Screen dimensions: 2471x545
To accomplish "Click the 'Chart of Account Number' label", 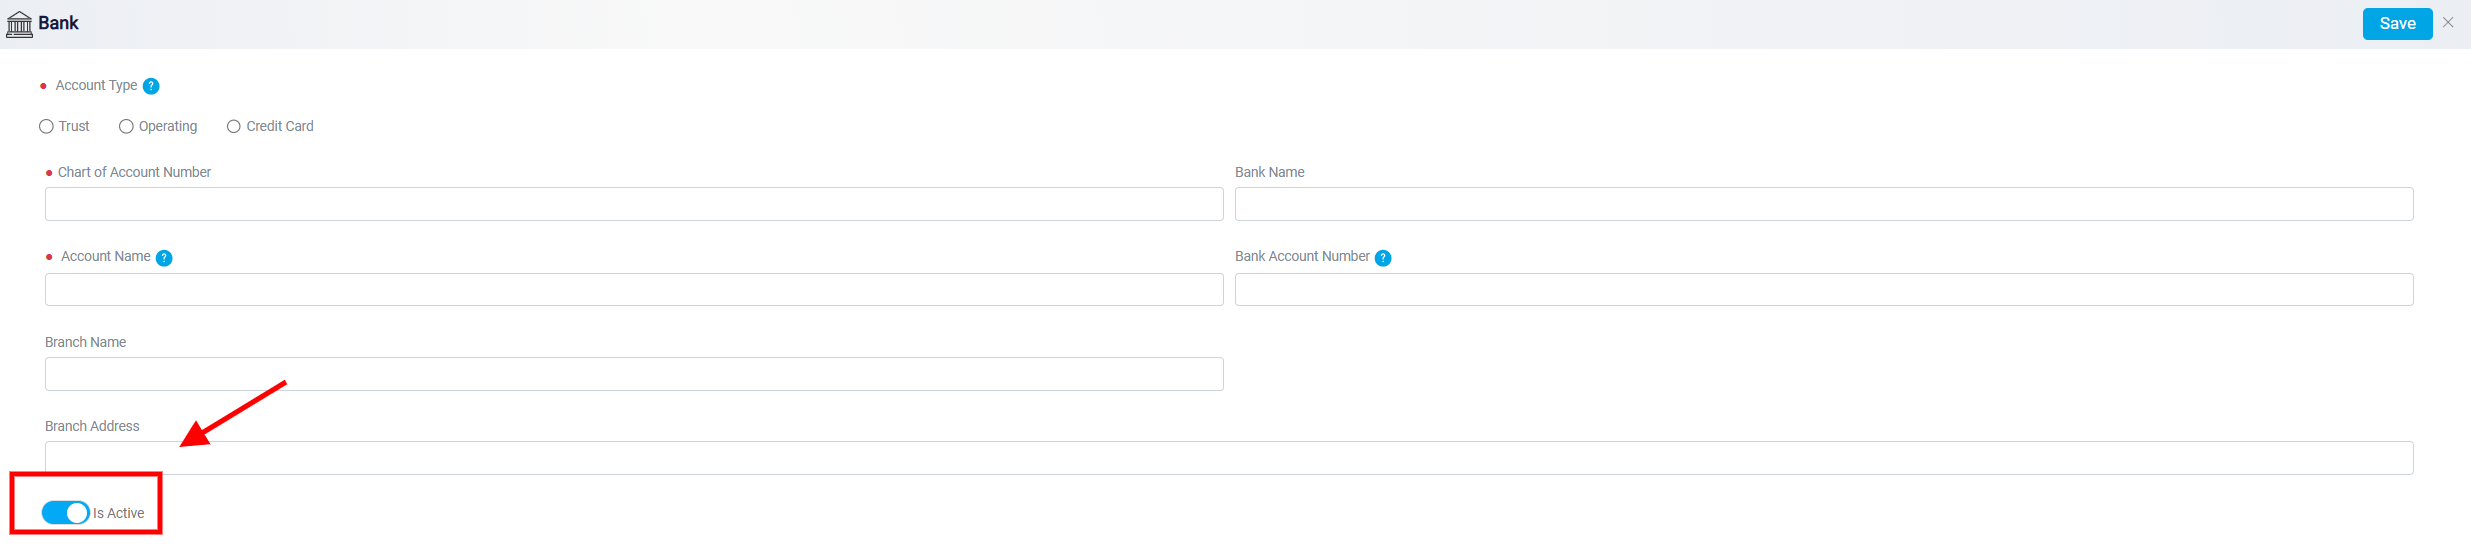I will (134, 172).
